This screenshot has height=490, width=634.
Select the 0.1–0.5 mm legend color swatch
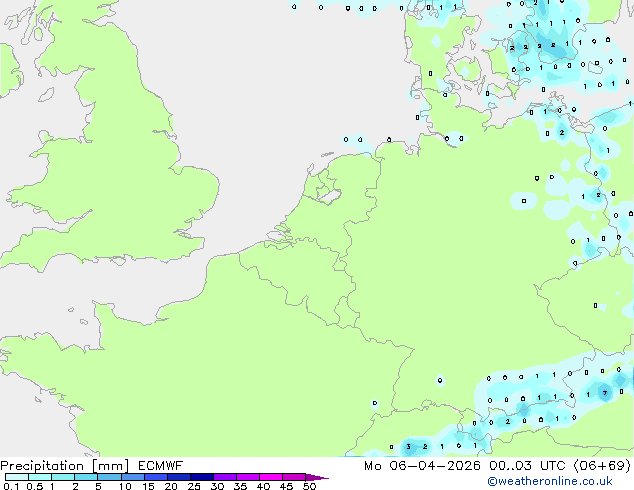17,477
